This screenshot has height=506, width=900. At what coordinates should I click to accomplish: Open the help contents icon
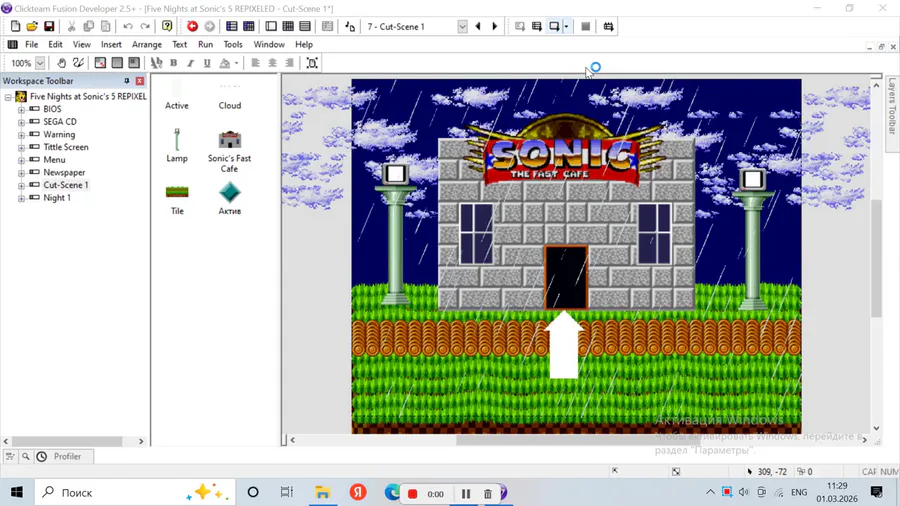tap(167, 26)
